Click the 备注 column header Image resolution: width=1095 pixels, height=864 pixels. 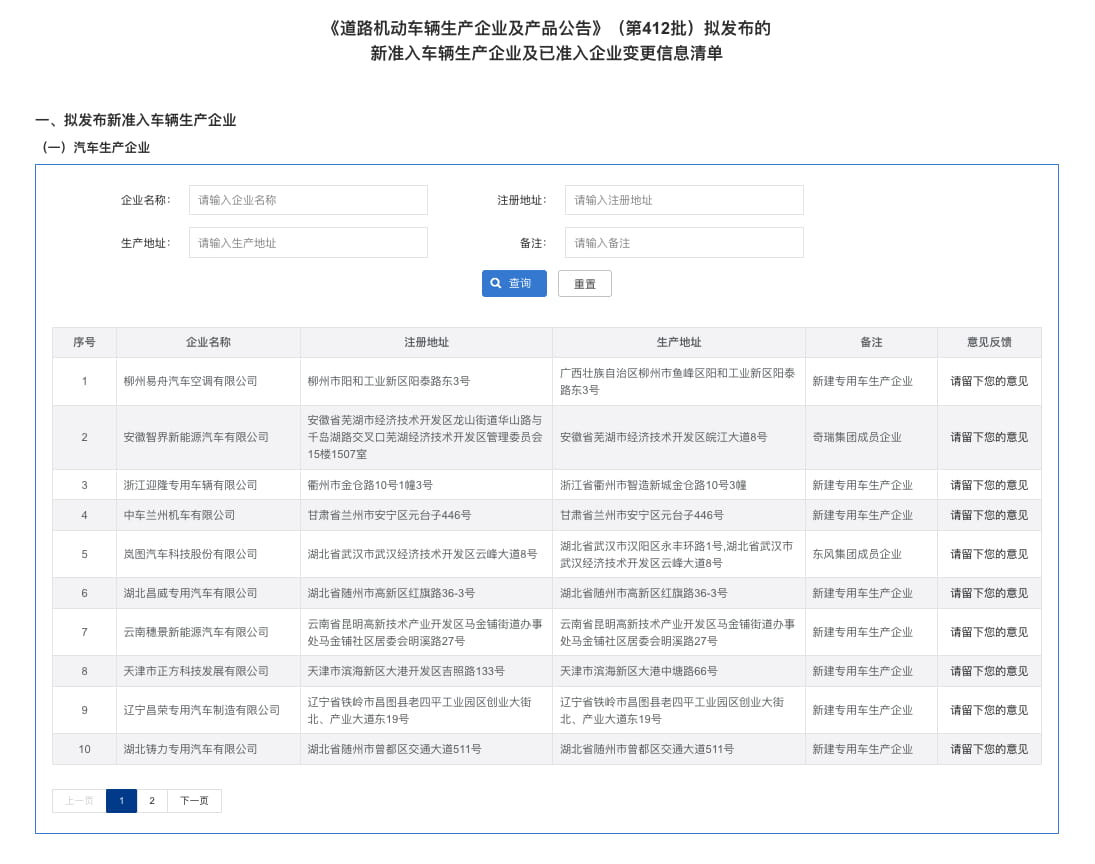(x=871, y=342)
